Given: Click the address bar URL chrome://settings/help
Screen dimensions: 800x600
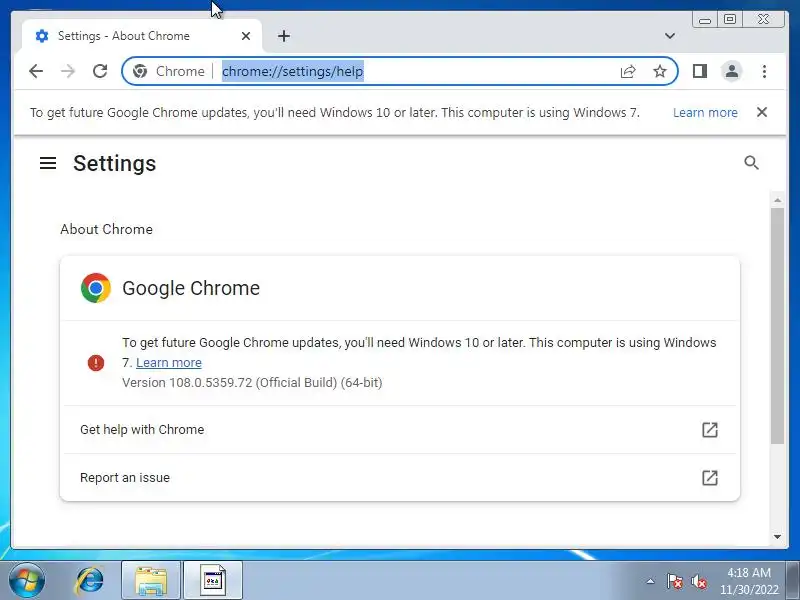Looking at the screenshot, I should [292, 71].
